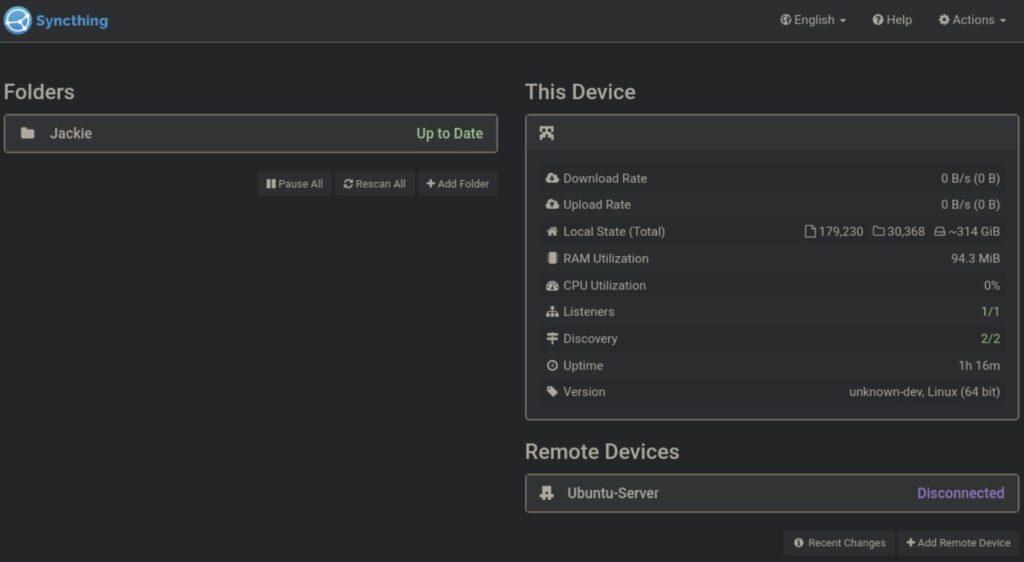Click the Upload Rate value 0 B/s
Screen dimensions: 1024x562
pyautogui.click(x=970, y=204)
